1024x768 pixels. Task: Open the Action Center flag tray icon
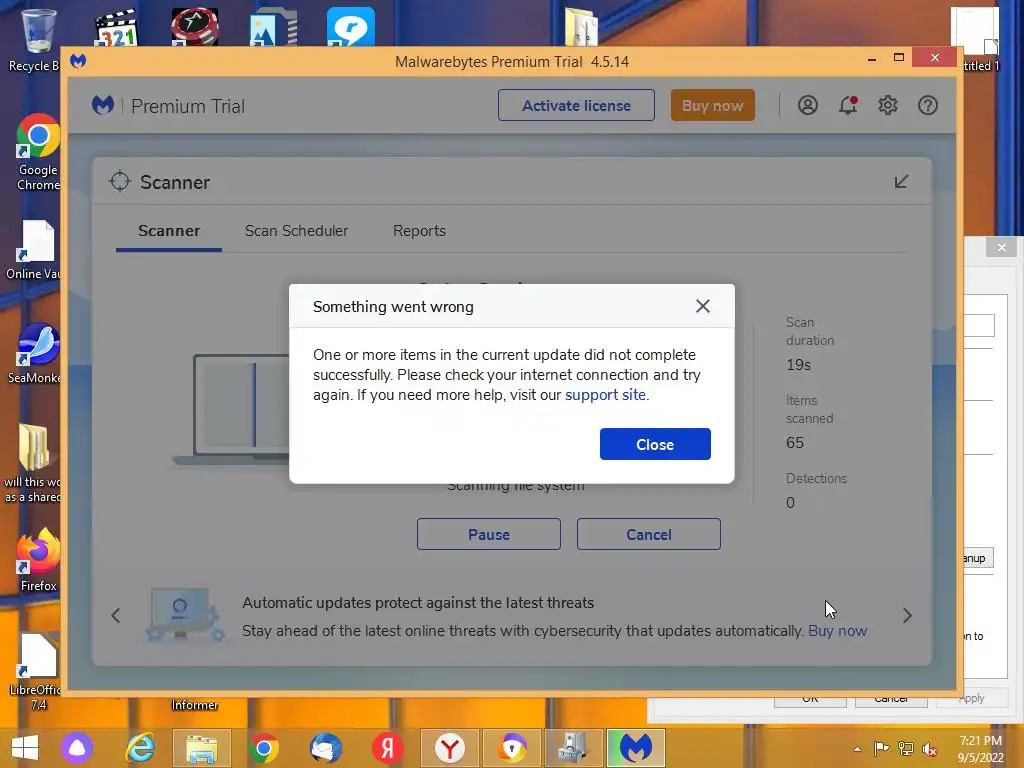[882, 748]
